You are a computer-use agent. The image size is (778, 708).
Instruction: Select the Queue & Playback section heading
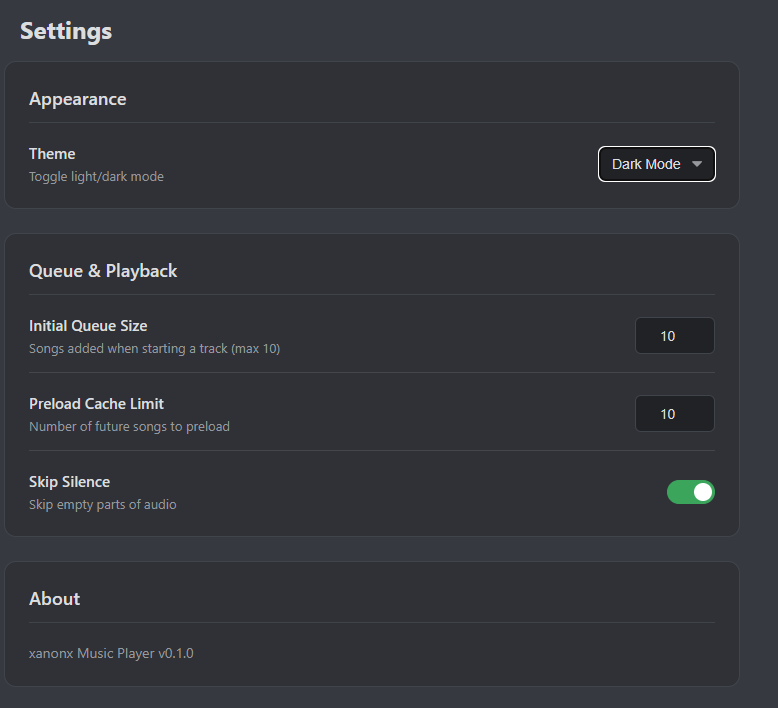(x=103, y=271)
